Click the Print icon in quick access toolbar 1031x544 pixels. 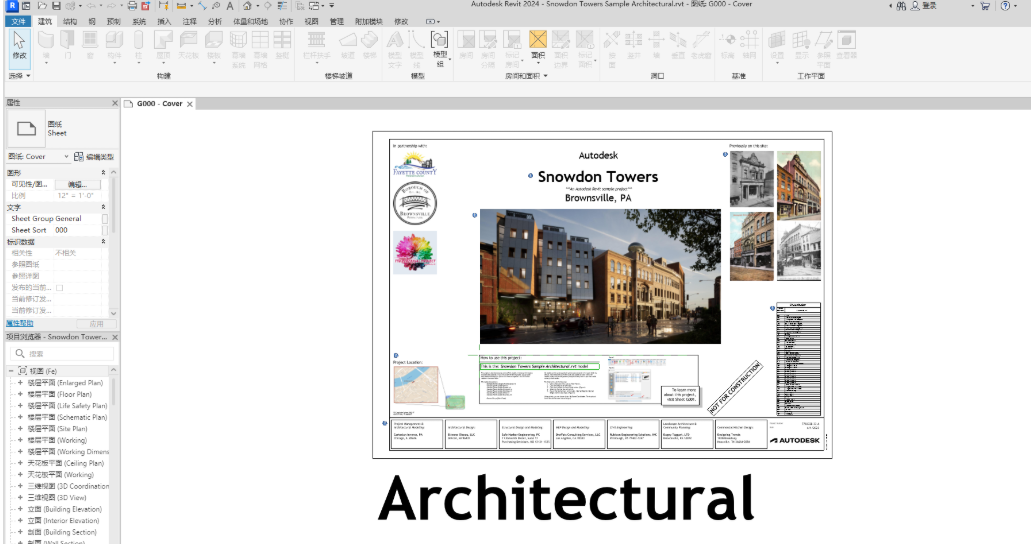click(x=132, y=6)
